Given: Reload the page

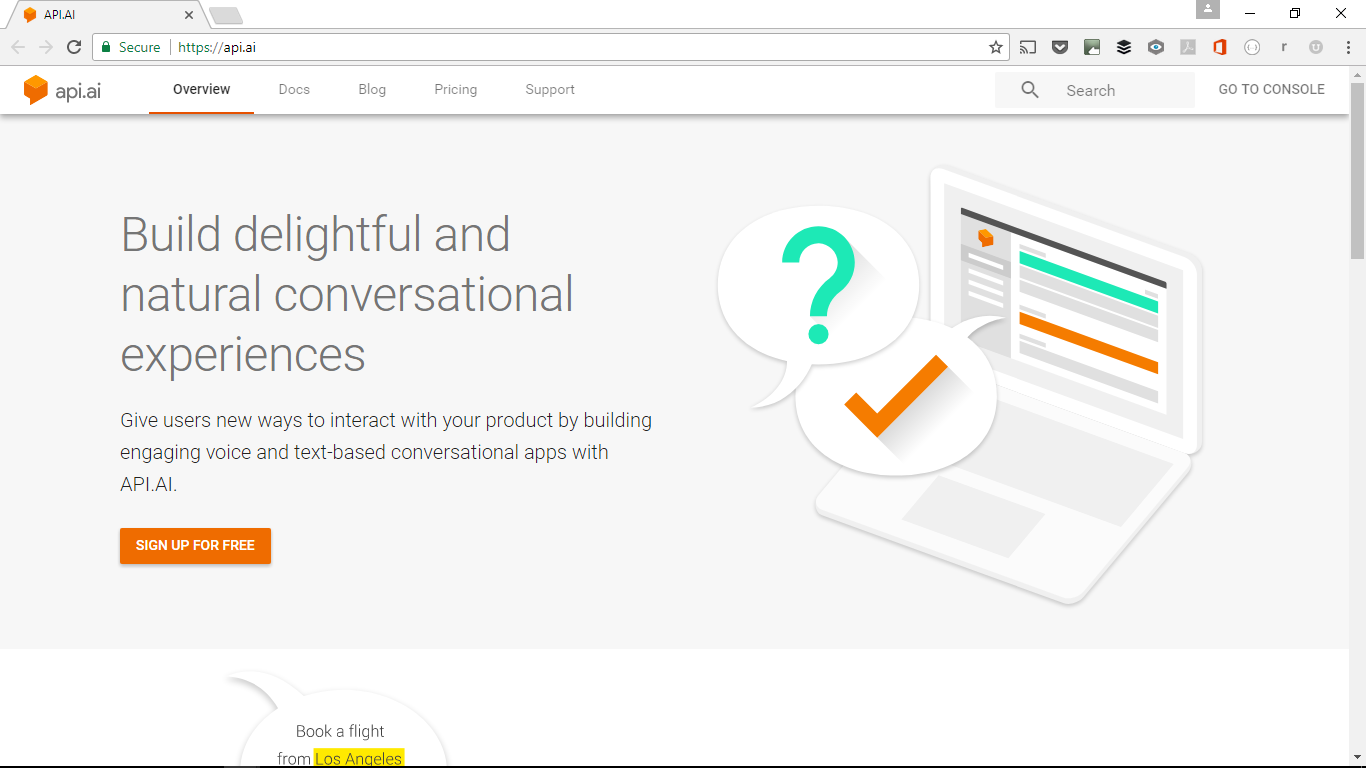Looking at the screenshot, I should point(74,47).
